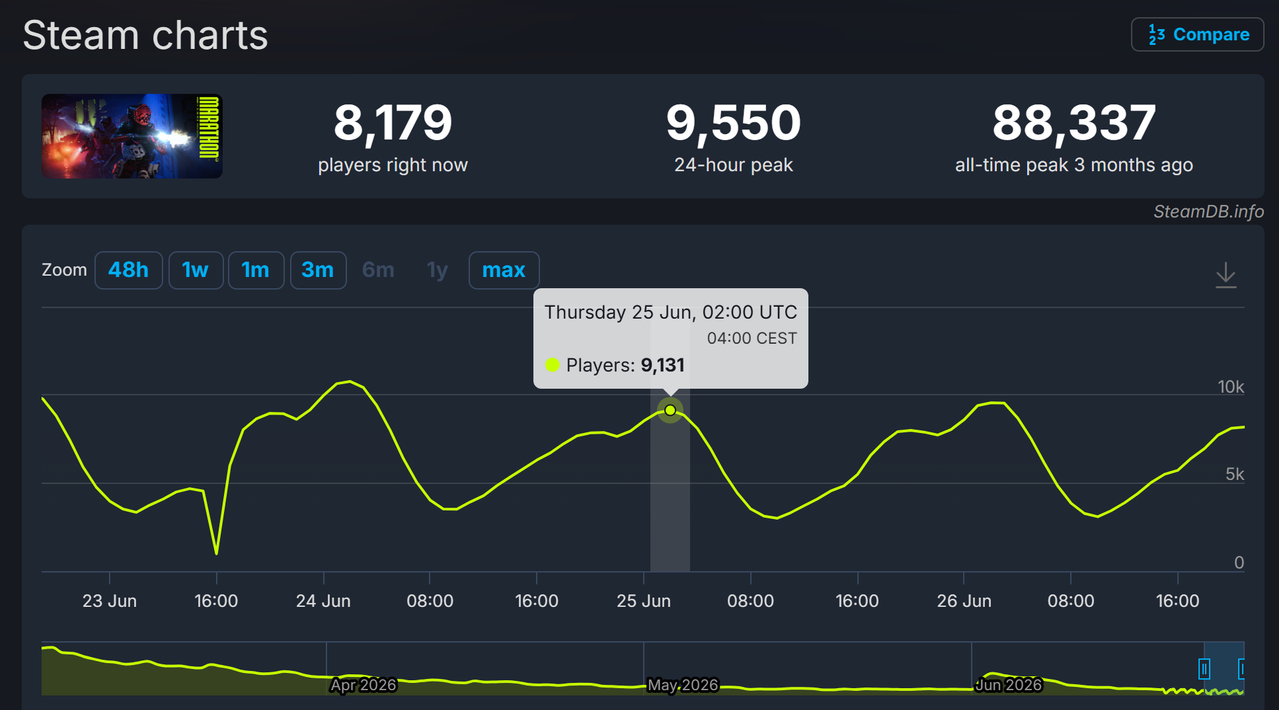Set zoom to 48h

pyautogui.click(x=128, y=270)
